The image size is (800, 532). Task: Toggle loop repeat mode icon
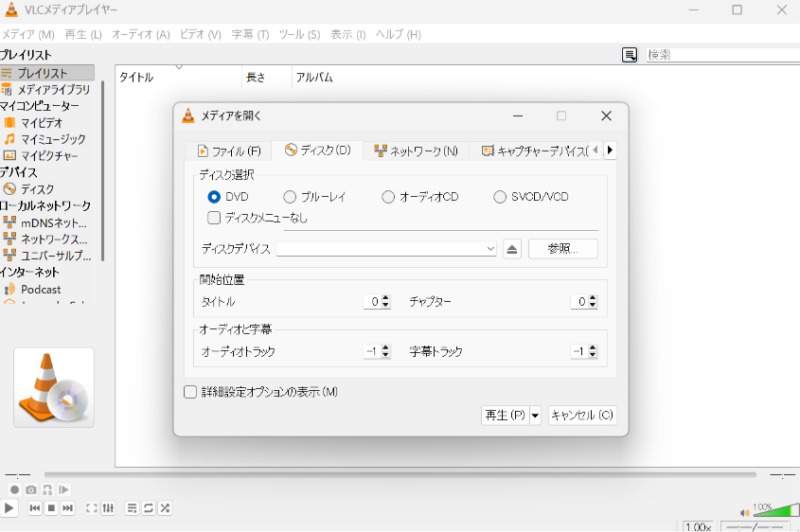click(x=148, y=508)
